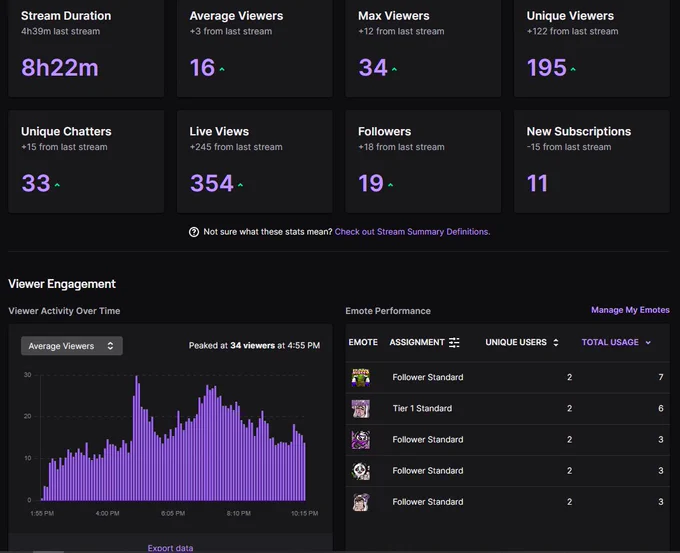Select the Unique Viewers 195 card
Viewport: 680px width, 553px height.
tap(592, 48)
